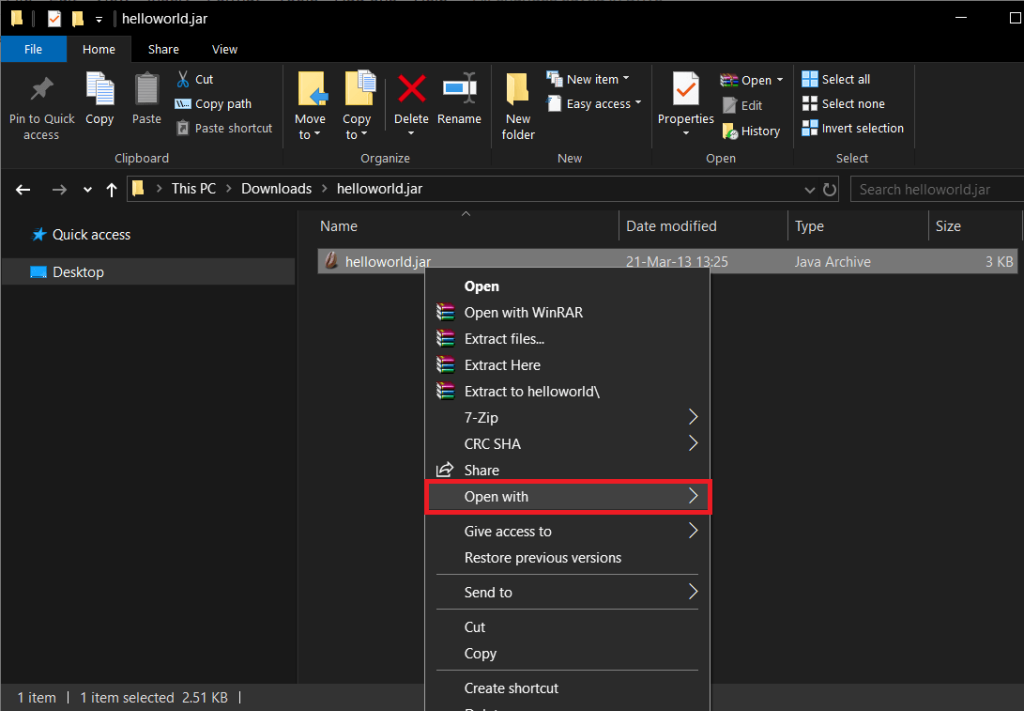The width and height of the screenshot is (1024, 711).
Task: Click Select none in the ribbon
Action: pyautogui.click(x=843, y=104)
